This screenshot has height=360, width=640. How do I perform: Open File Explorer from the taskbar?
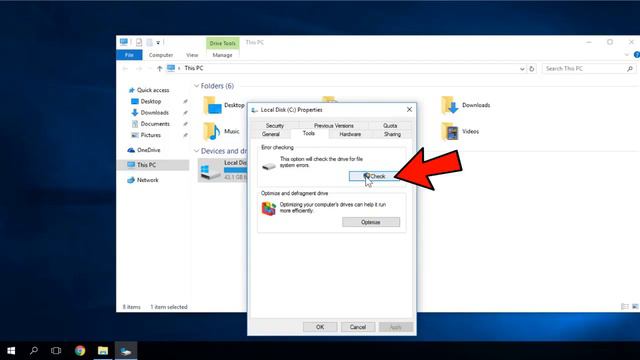pyautogui.click(x=103, y=351)
